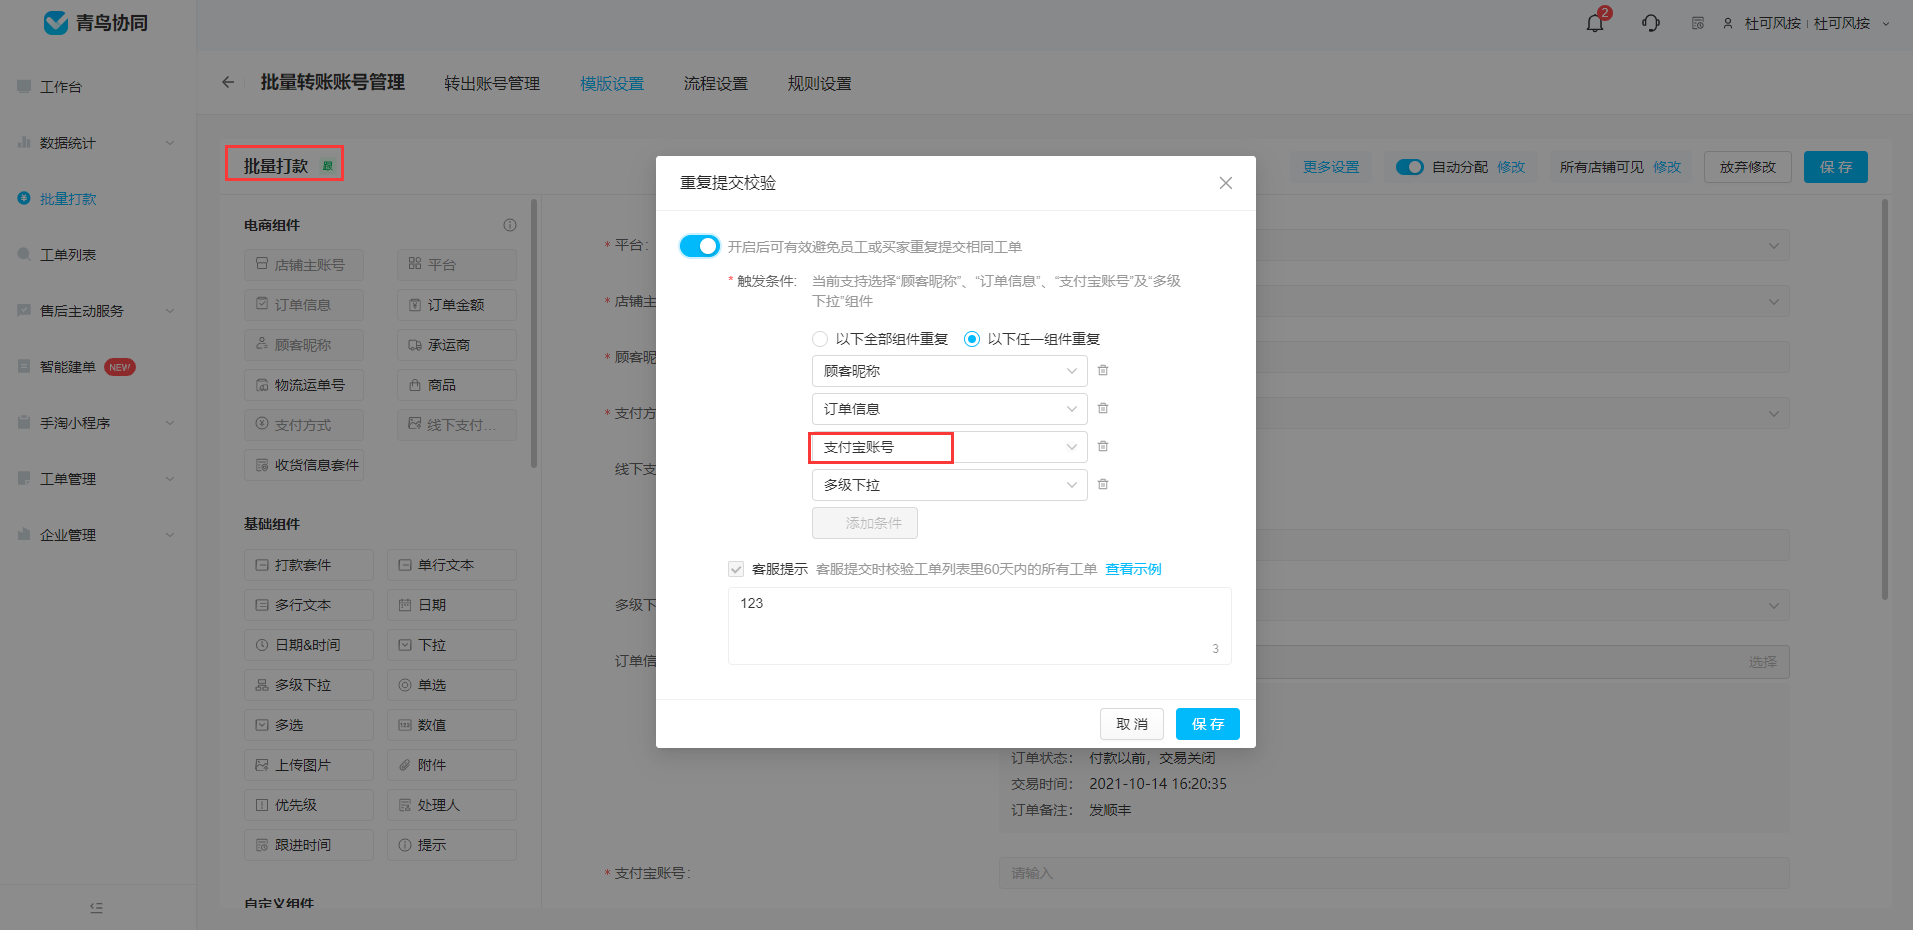Open the customer support headset icon
The width and height of the screenshot is (1913, 930).
click(1651, 23)
